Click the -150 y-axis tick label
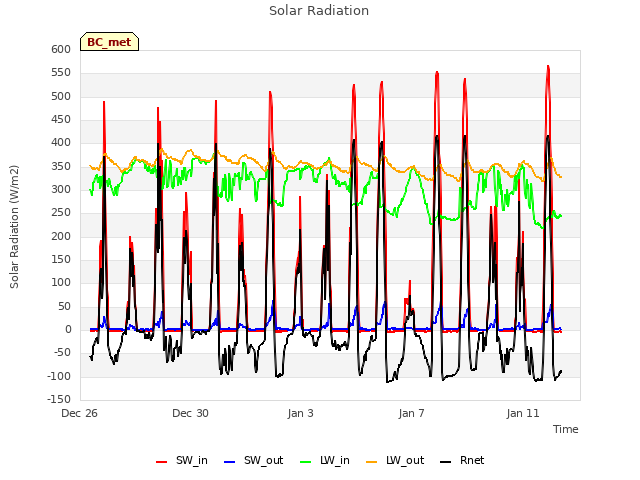 [x=59, y=400]
